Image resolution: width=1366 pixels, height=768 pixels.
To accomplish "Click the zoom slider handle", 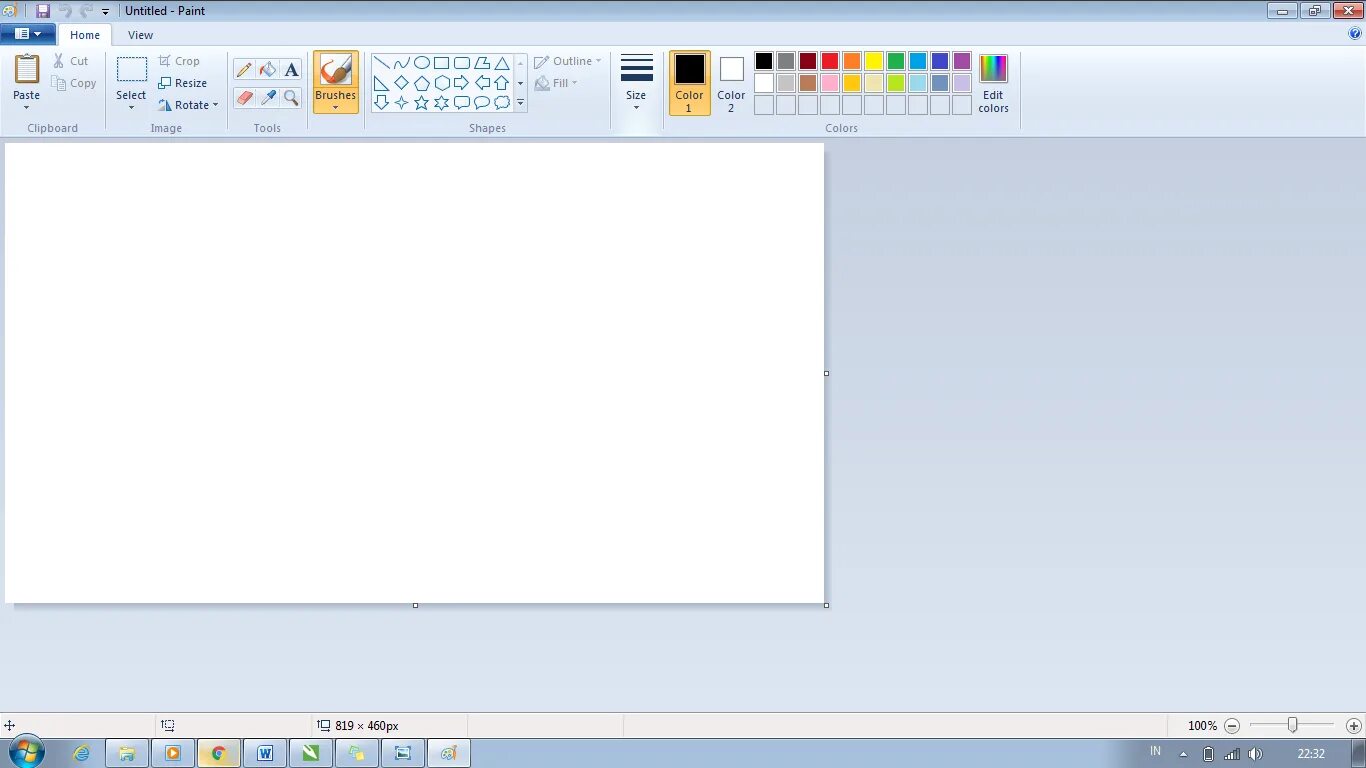I will coord(1292,725).
